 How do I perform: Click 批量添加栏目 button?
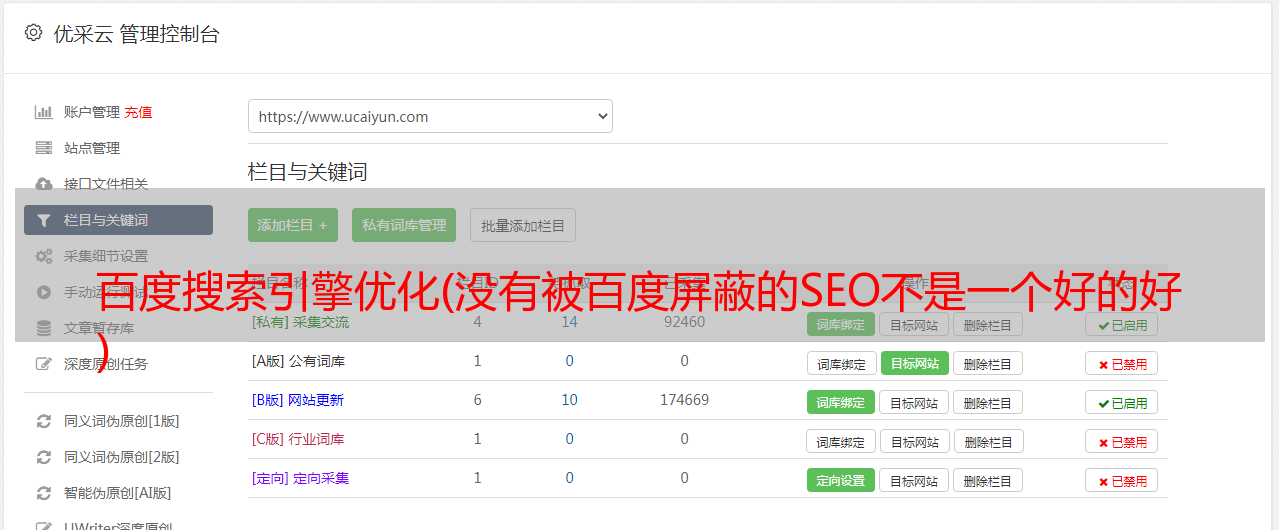pos(523,225)
